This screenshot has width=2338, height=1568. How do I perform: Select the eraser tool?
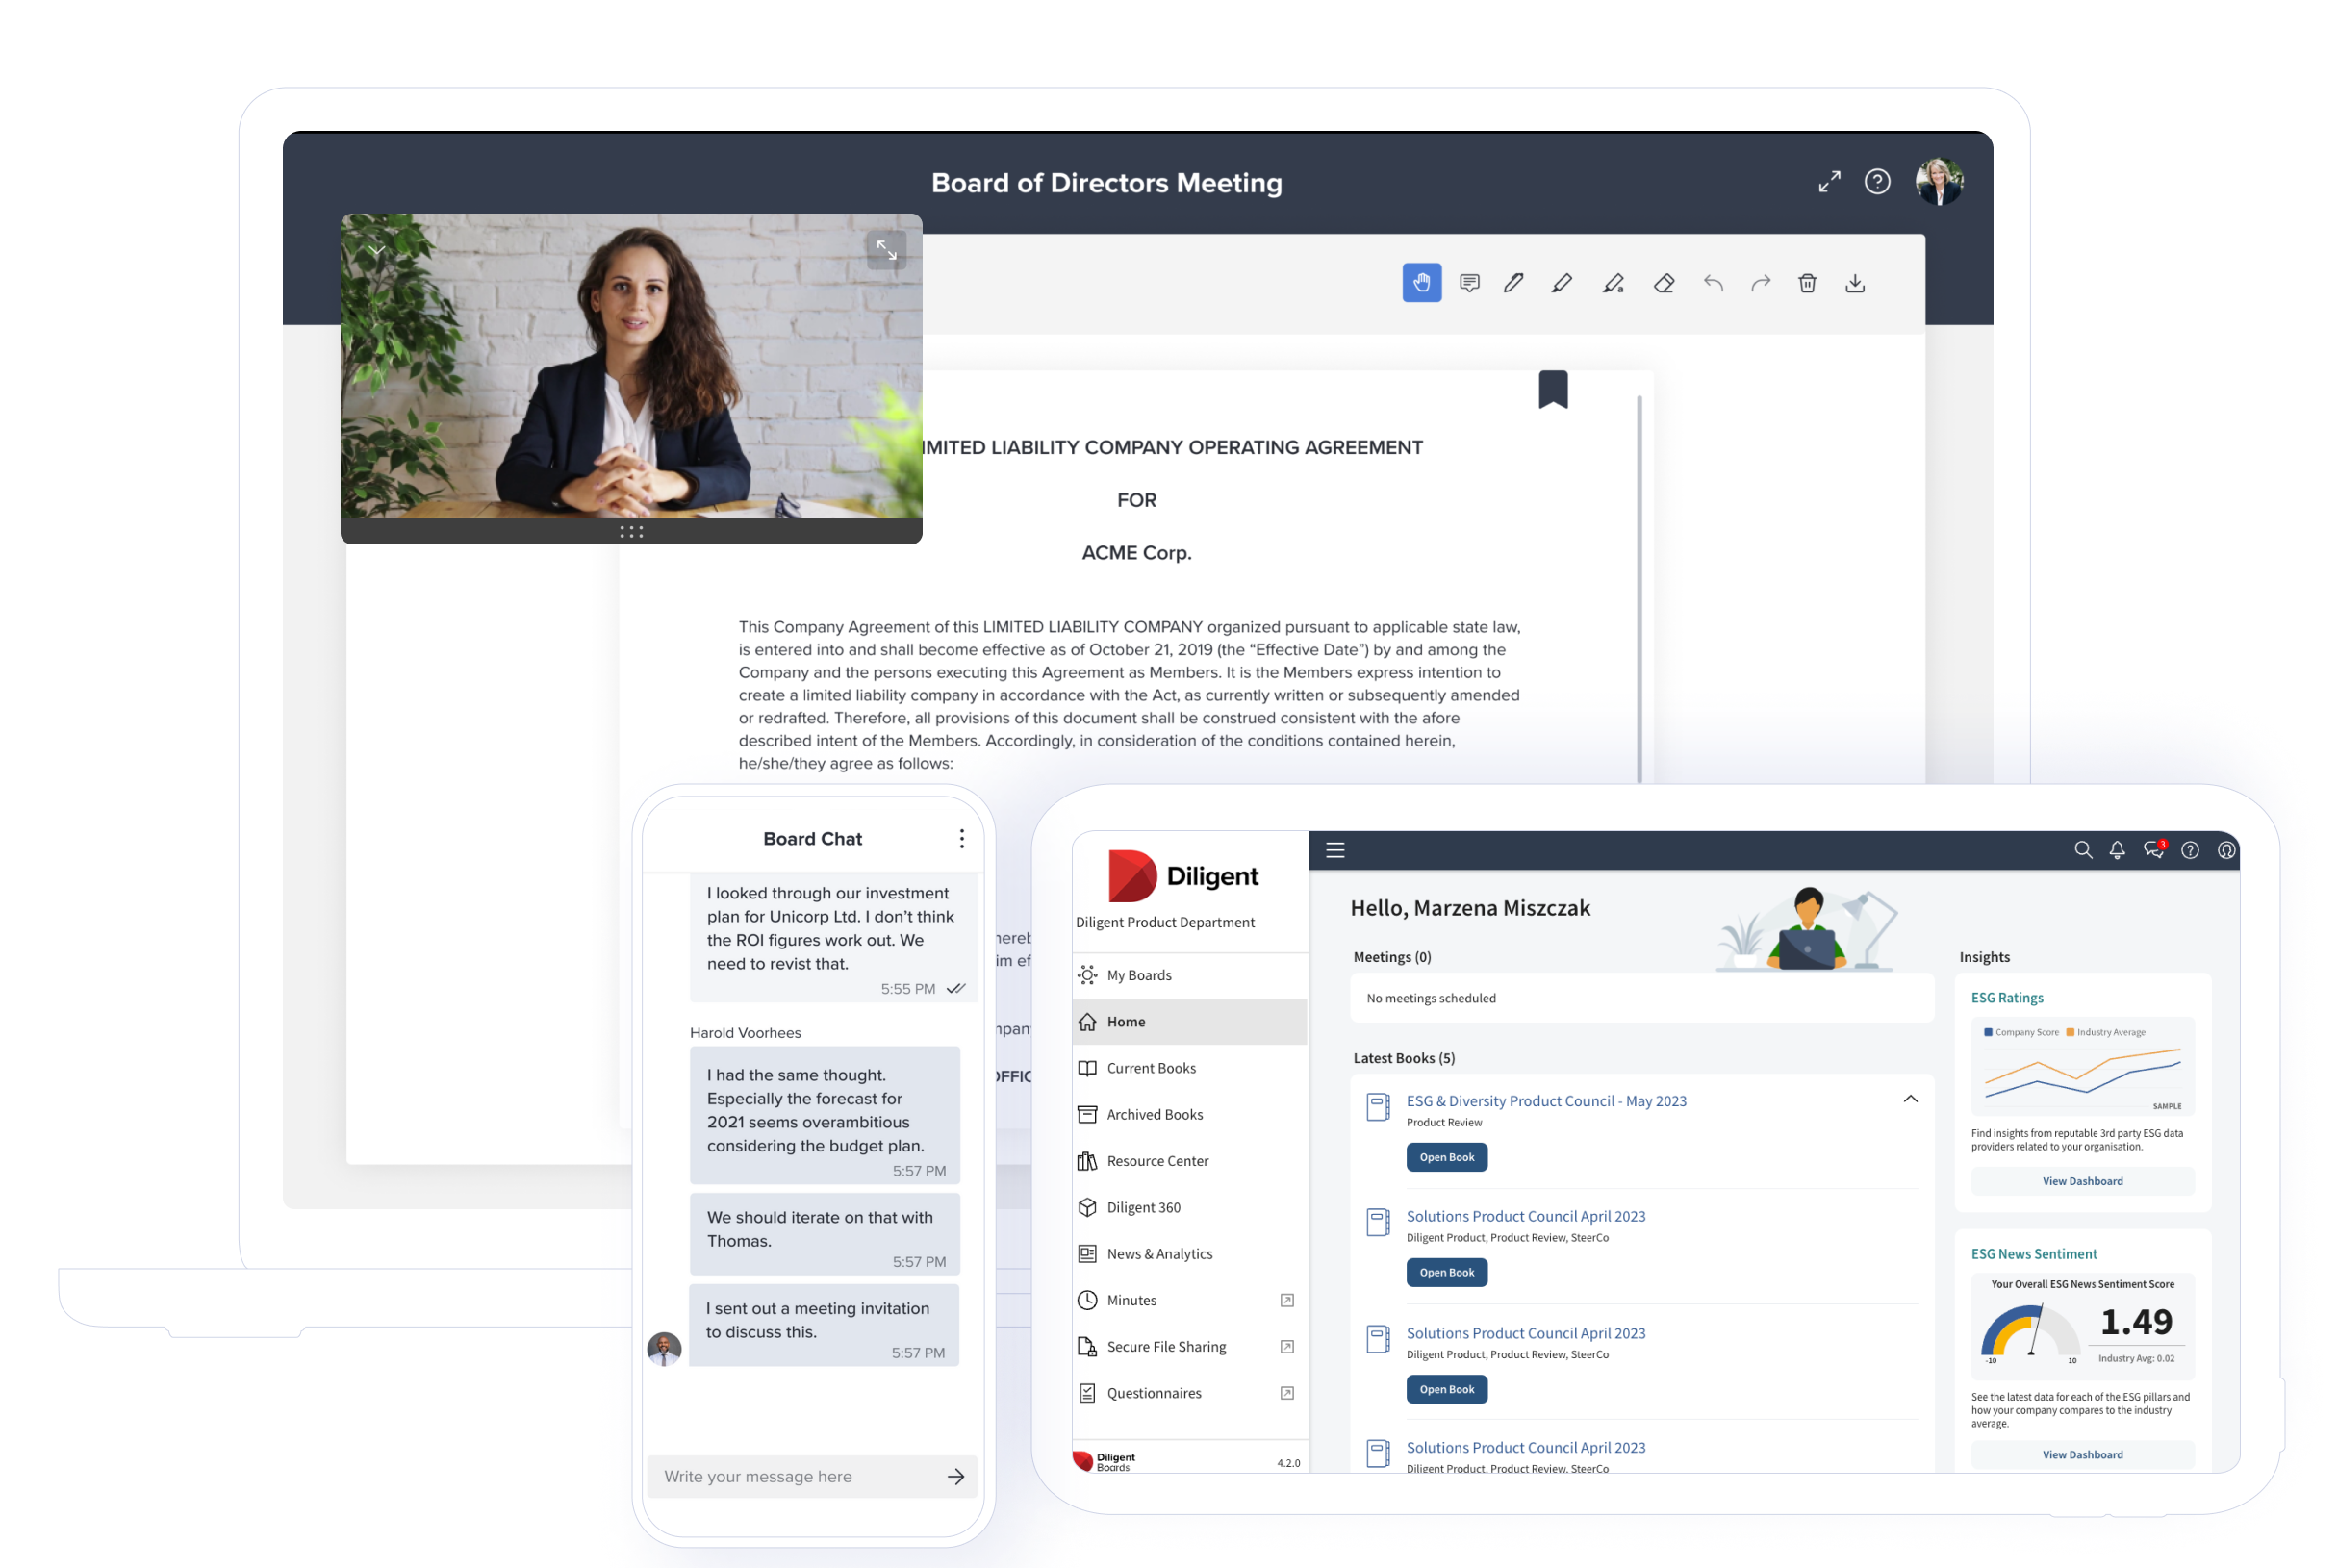click(x=1664, y=283)
